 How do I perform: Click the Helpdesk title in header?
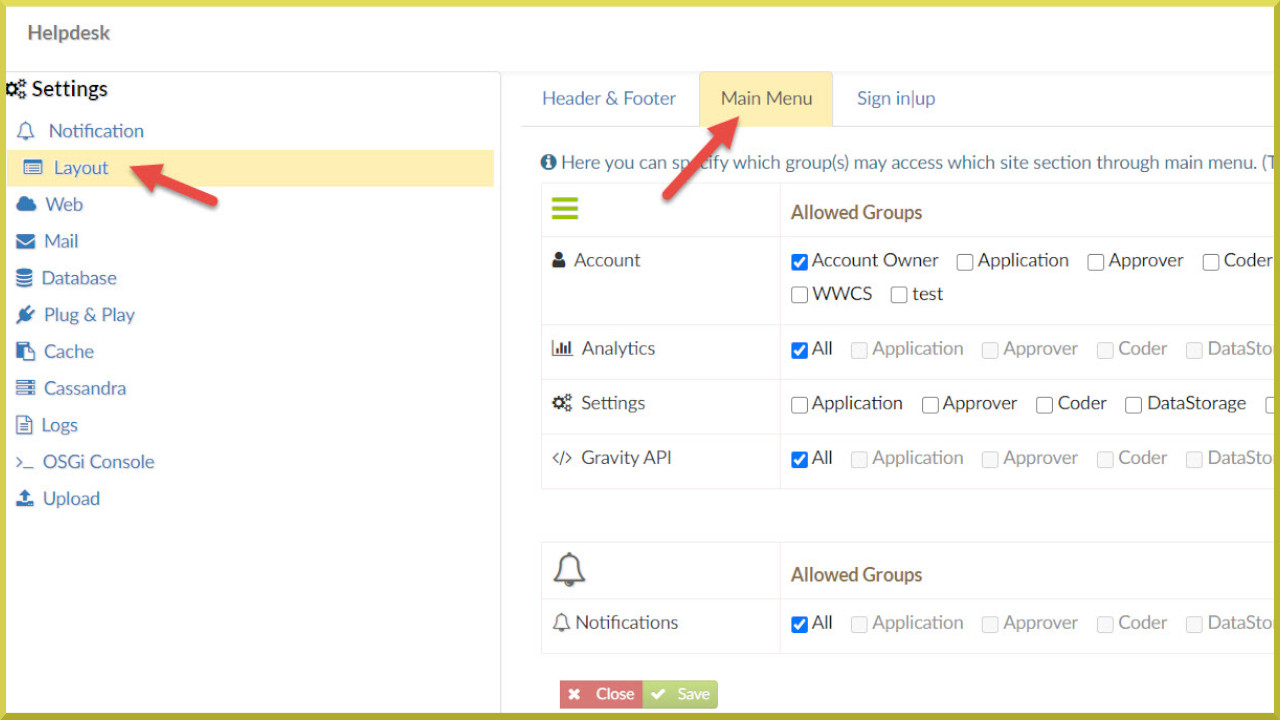tap(68, 33)
